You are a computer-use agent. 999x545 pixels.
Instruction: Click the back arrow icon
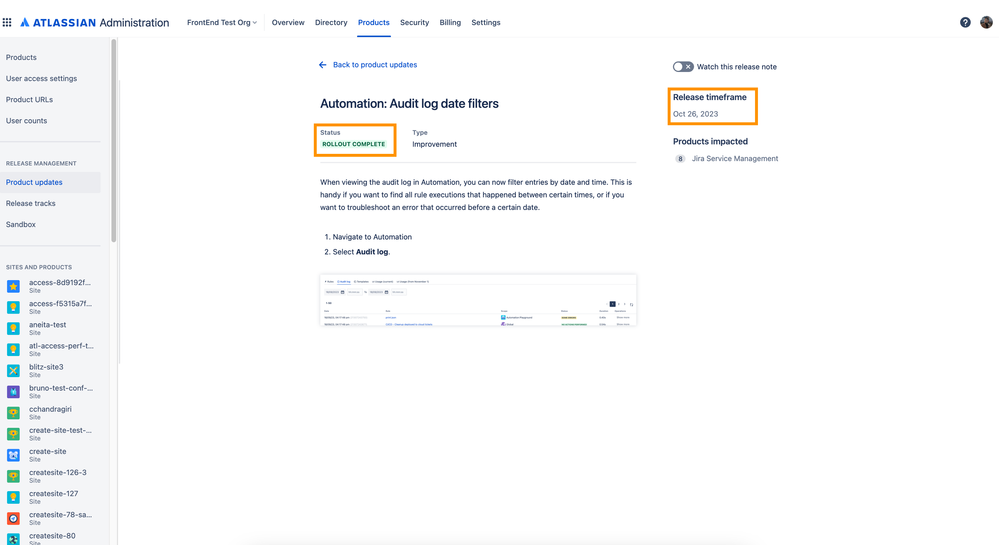click(x=322, y=65)
